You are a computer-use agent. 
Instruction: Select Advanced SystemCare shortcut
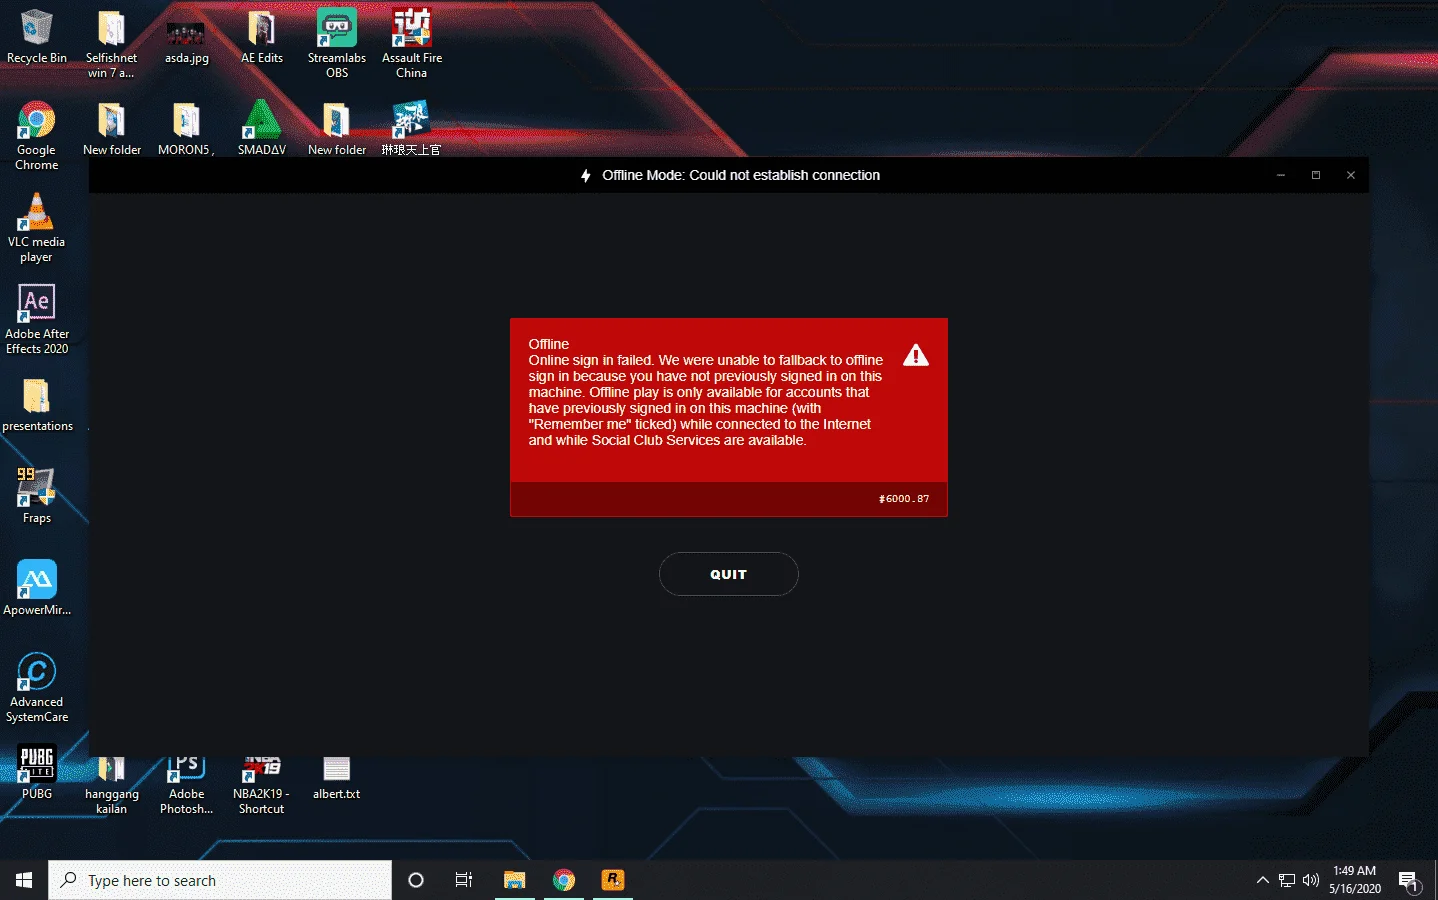37,688
